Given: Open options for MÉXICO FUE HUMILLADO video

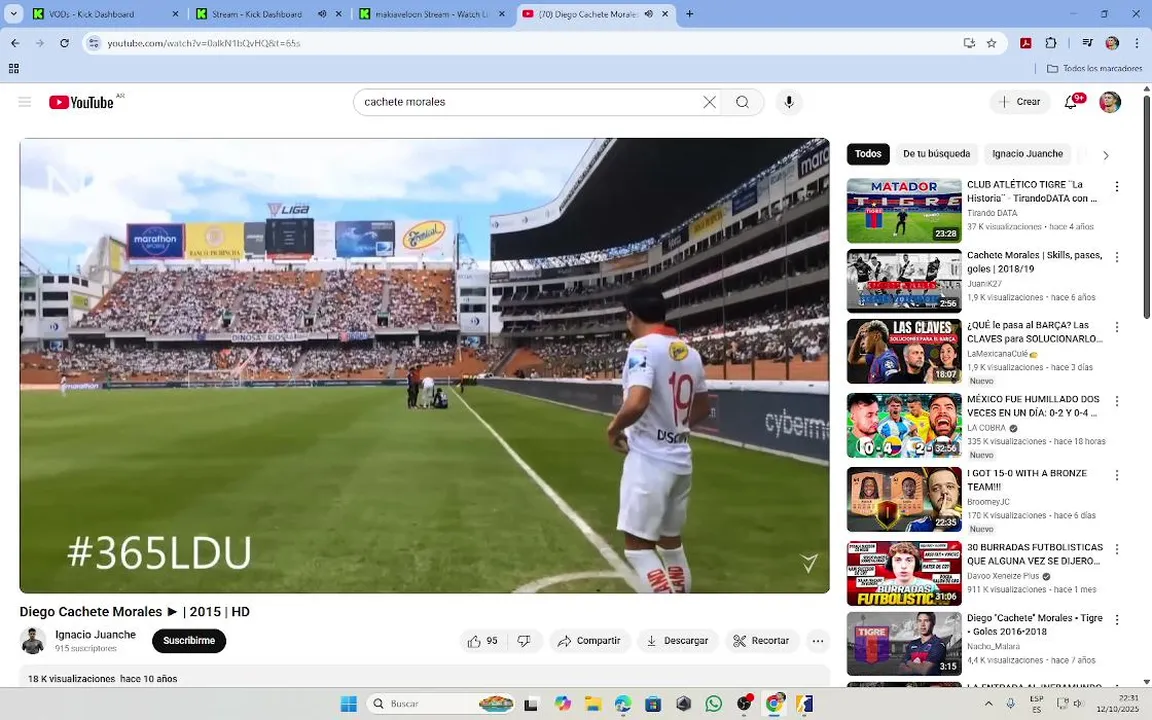Looking at the screenshot, I should [x=1117, y=401].
